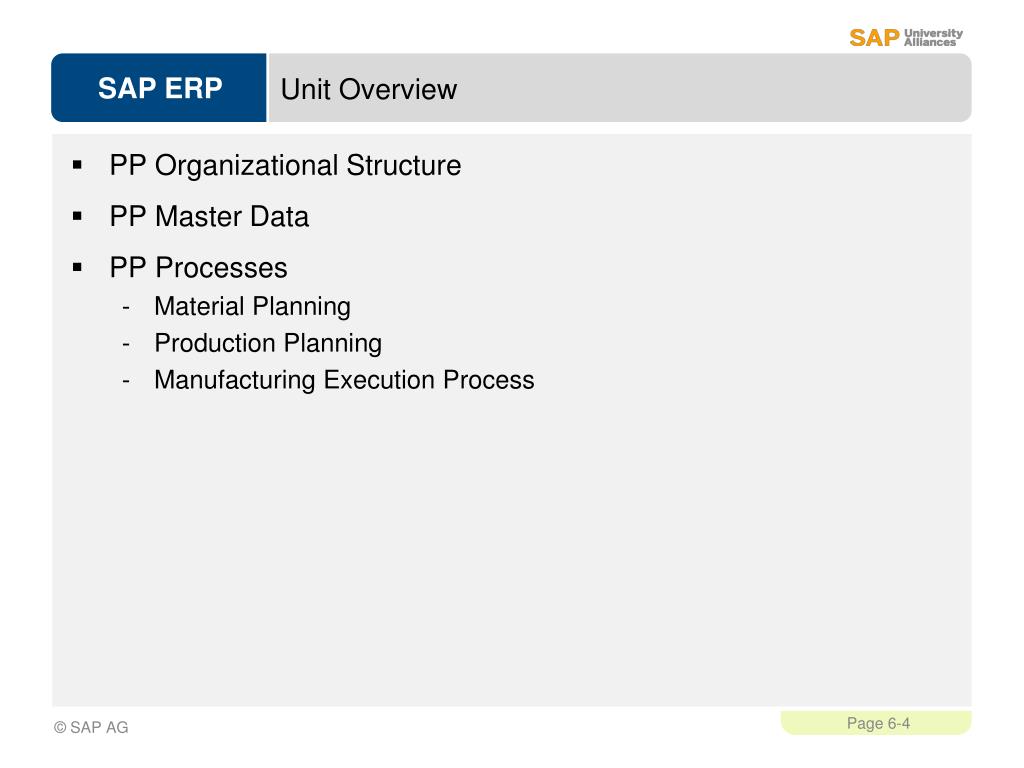Click the PP Processes bullet text
The width and height of the screenshot is (1024, 768).
pyautogui.click(x=199, y=268)
